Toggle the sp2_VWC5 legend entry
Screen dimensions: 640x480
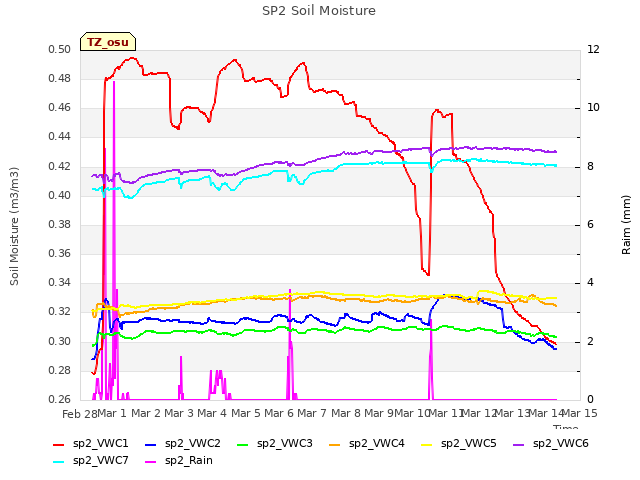pyautogui.click(x=459, y=444)
